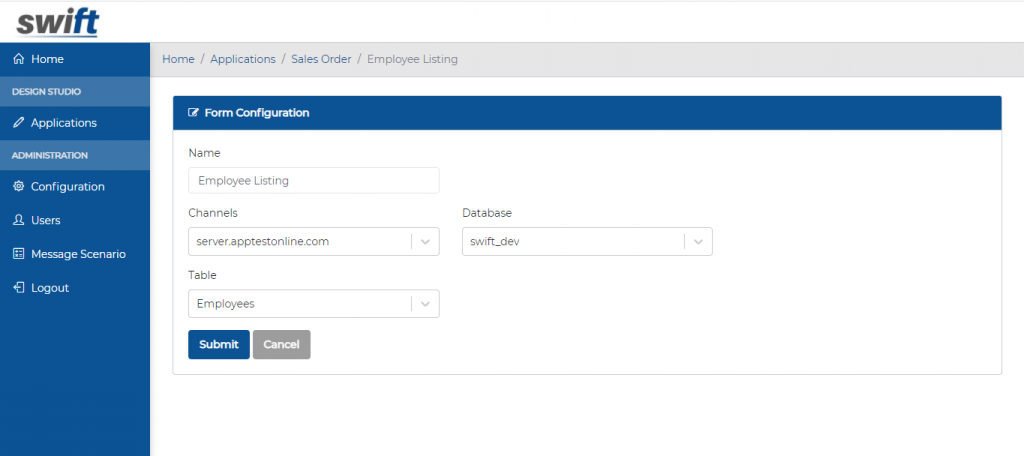Screen dimensions: 1024x456
Task: Click the Users person icon
Action: point(18,220)
